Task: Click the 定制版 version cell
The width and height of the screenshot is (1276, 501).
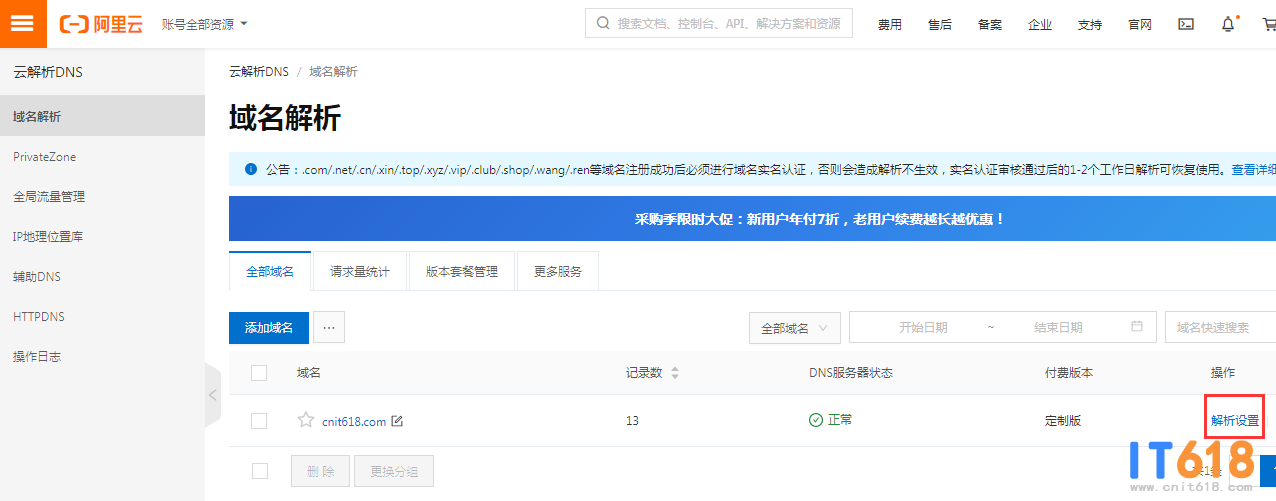Action: (1063, 421)
